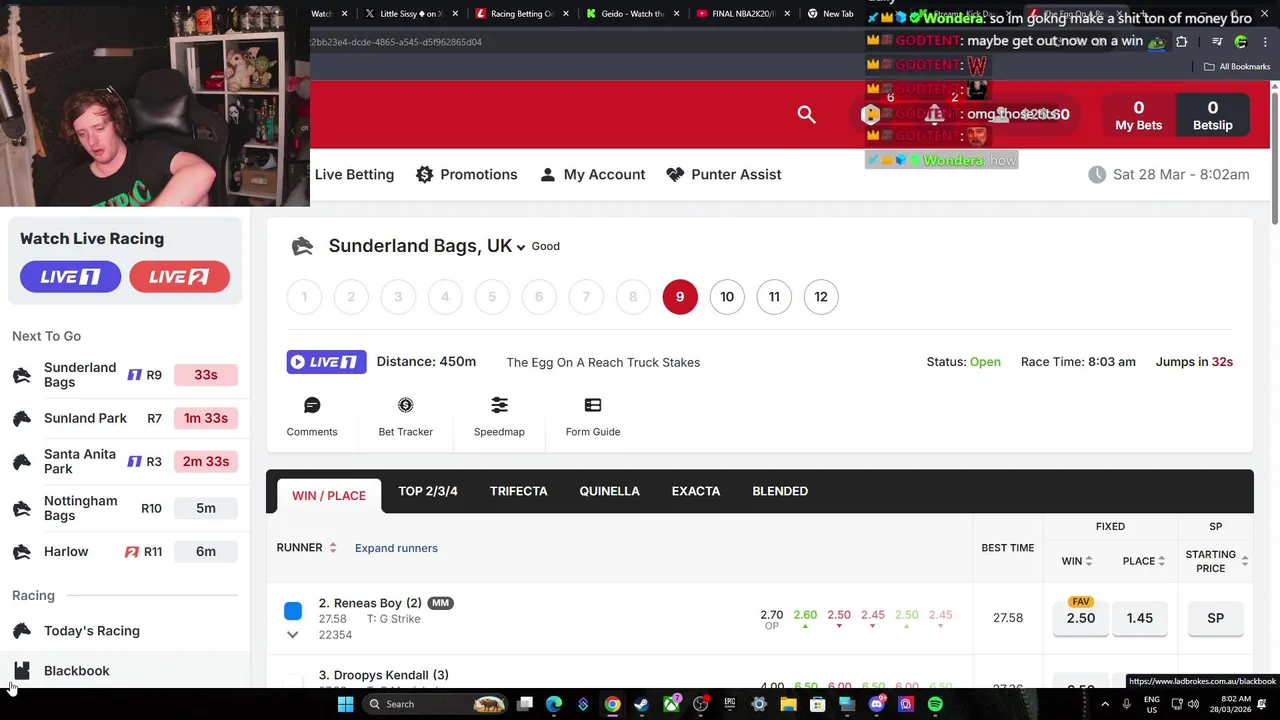Open Nottingham Bags R10 race

tap(125, 508)
